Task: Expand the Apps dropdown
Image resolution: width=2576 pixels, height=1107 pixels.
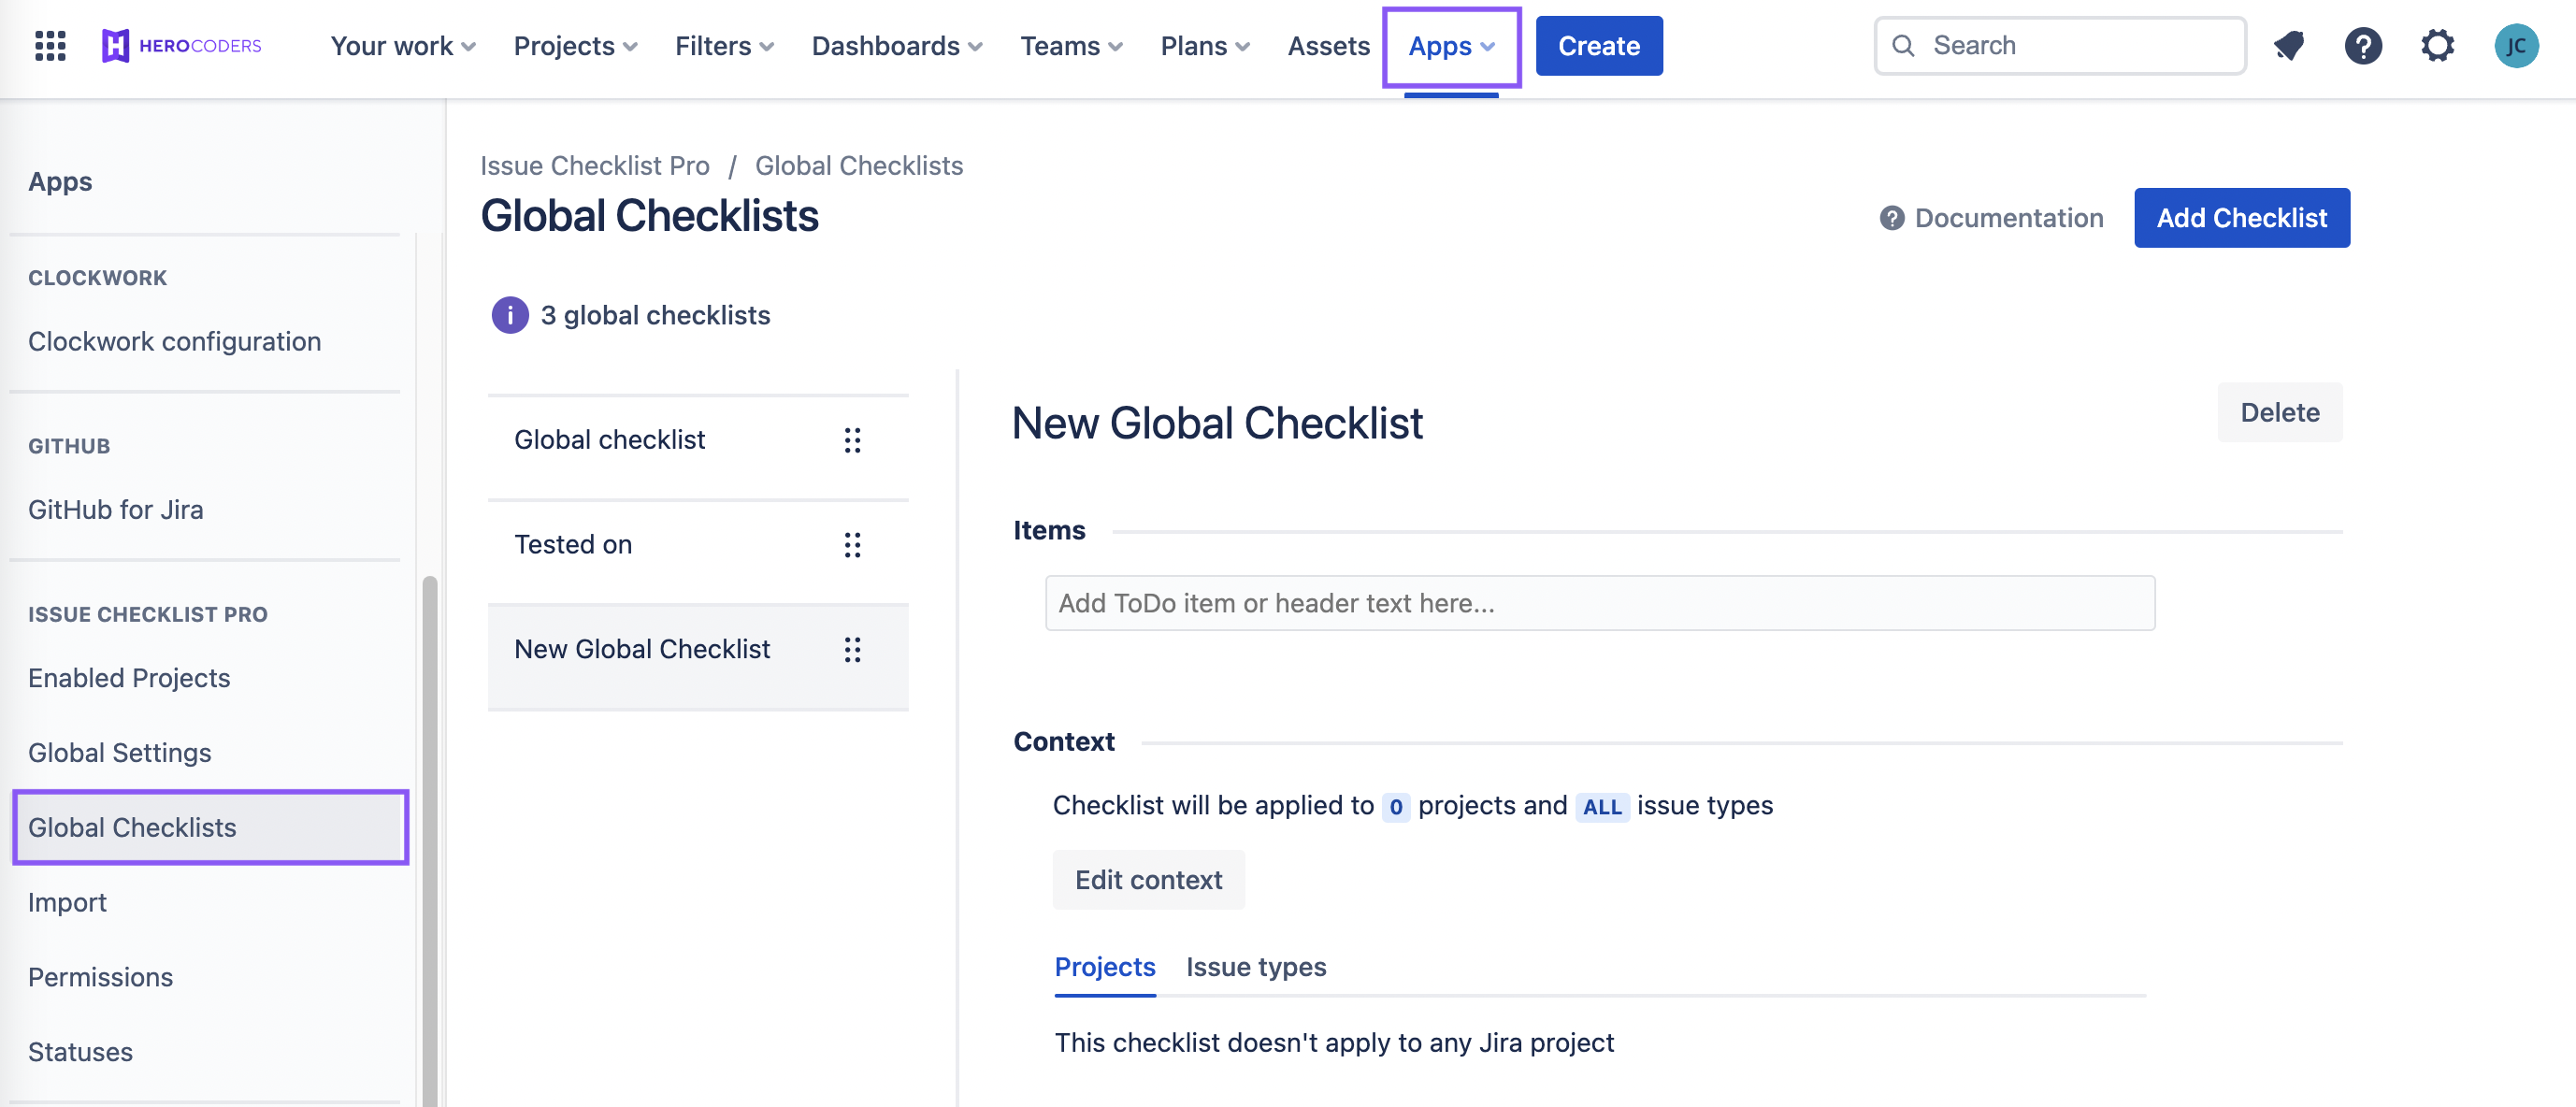Action: [1450, 46]
